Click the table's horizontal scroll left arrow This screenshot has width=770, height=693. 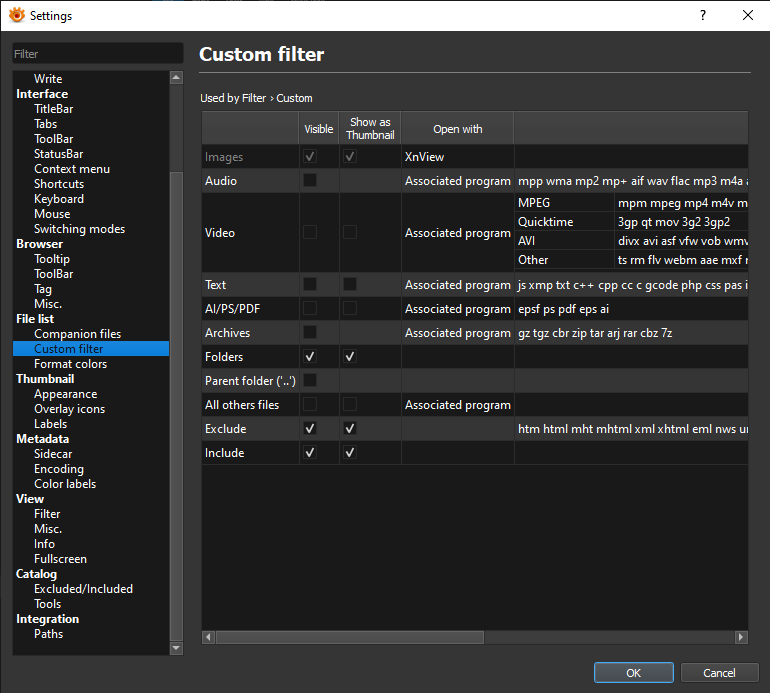[209, 637]
